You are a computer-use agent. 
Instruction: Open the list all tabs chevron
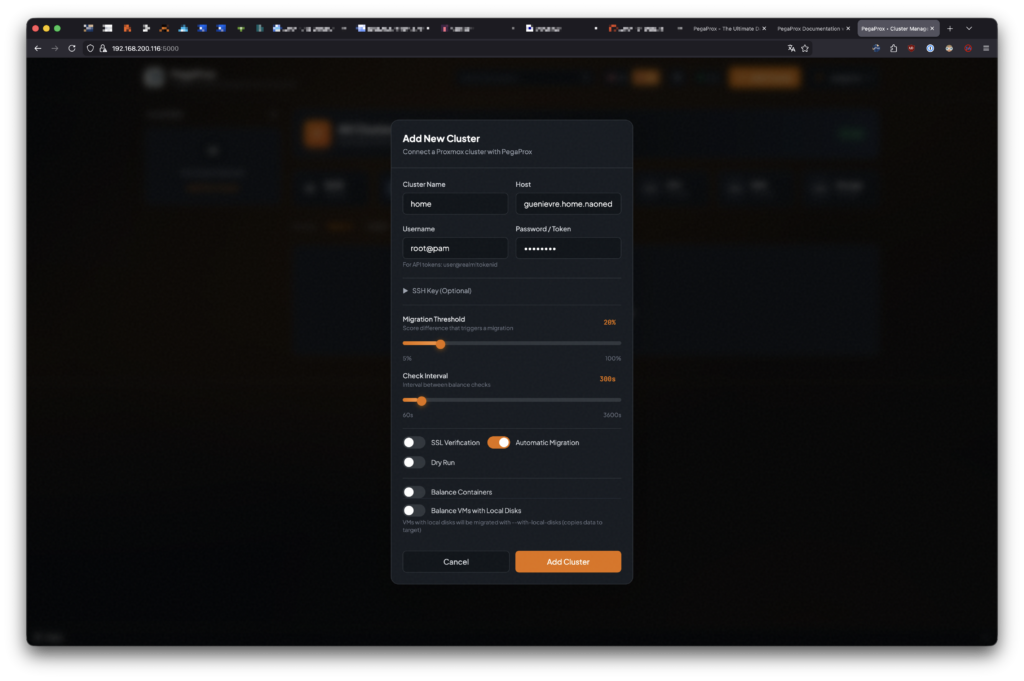(968, 28)
